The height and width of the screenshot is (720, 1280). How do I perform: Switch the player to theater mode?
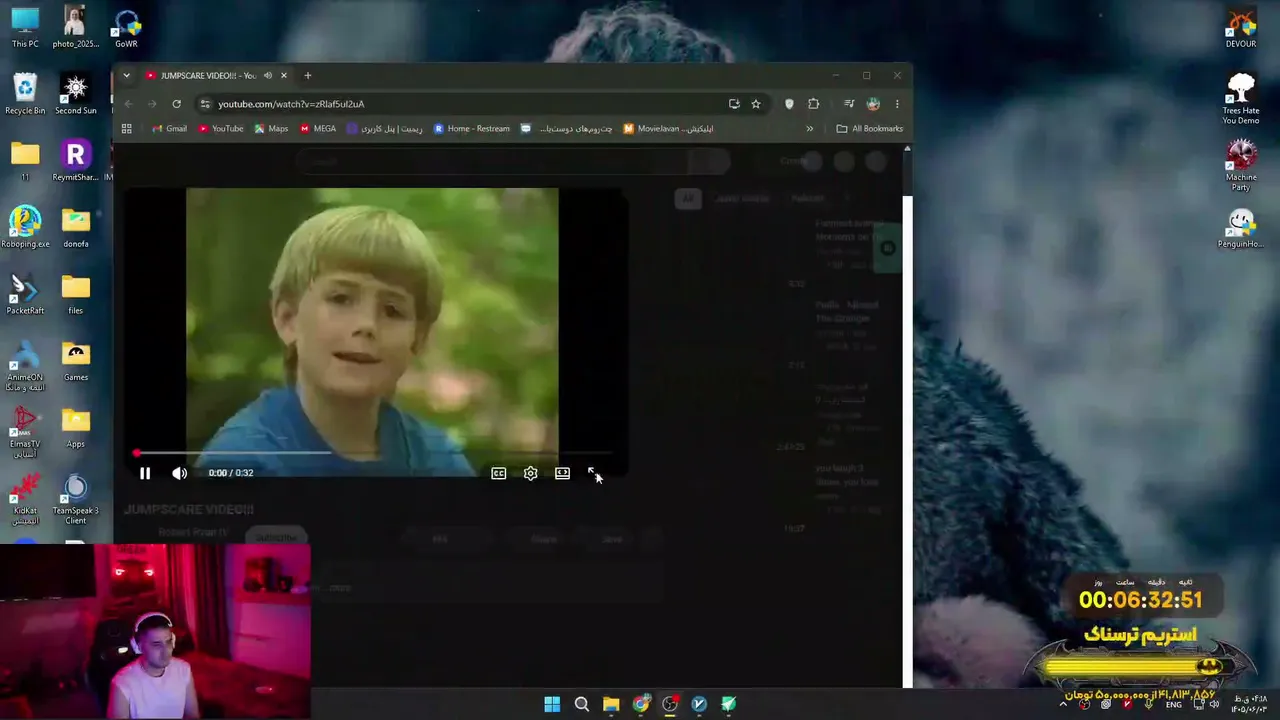(x=562, y=473)
